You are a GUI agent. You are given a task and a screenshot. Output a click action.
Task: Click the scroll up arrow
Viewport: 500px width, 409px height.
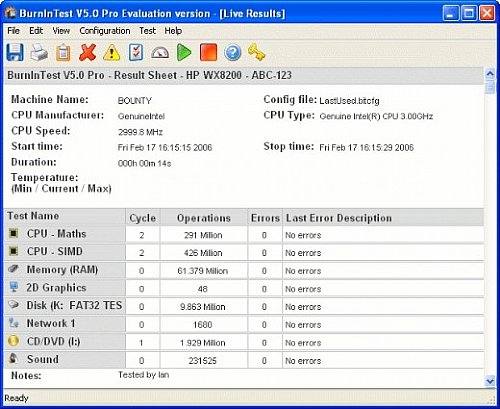pos(490,74)
